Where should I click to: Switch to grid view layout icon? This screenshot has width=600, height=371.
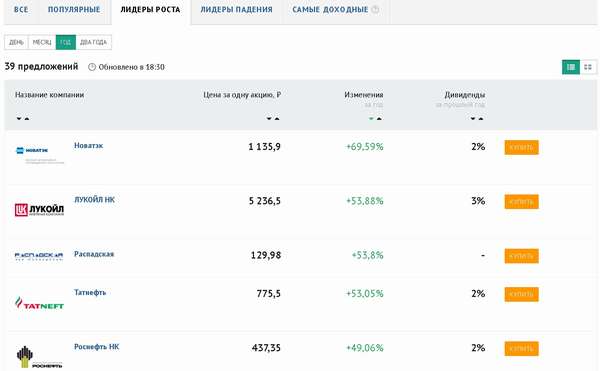pyautogui.click(x=588, y=67)
